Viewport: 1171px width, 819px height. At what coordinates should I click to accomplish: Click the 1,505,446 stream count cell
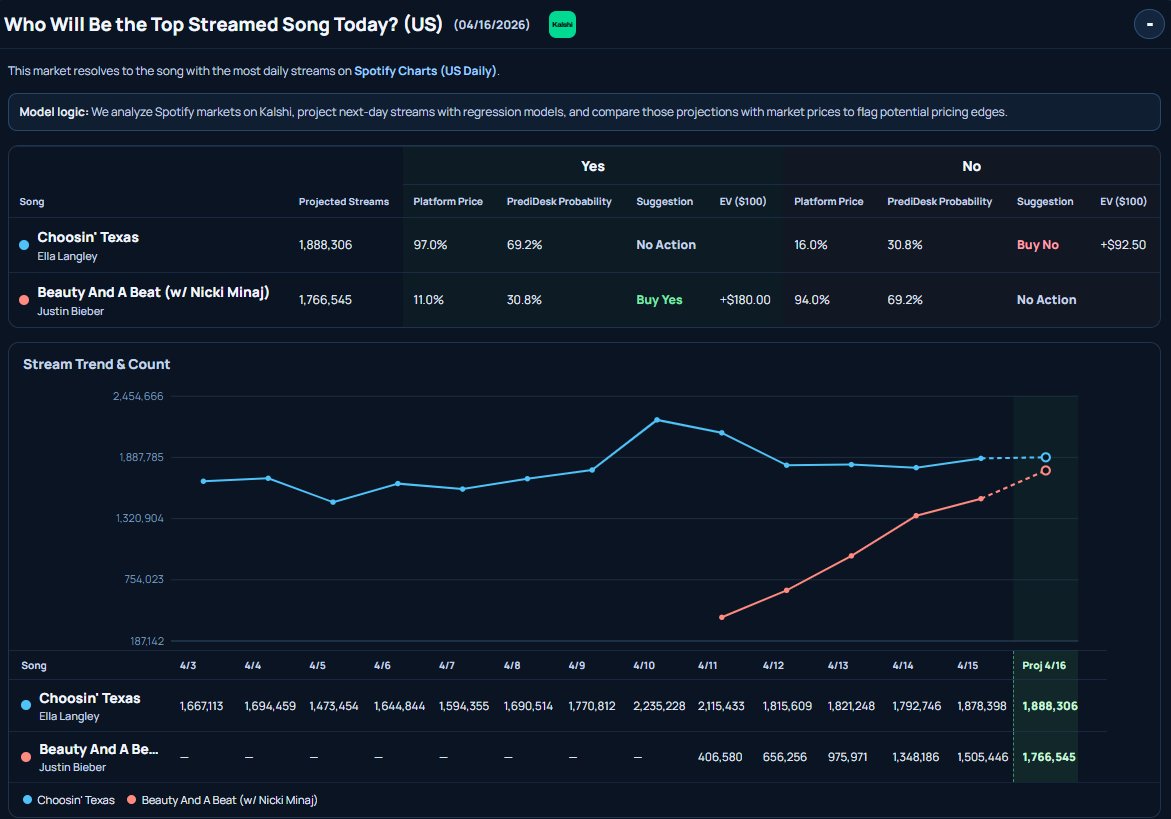pos(983,757)
